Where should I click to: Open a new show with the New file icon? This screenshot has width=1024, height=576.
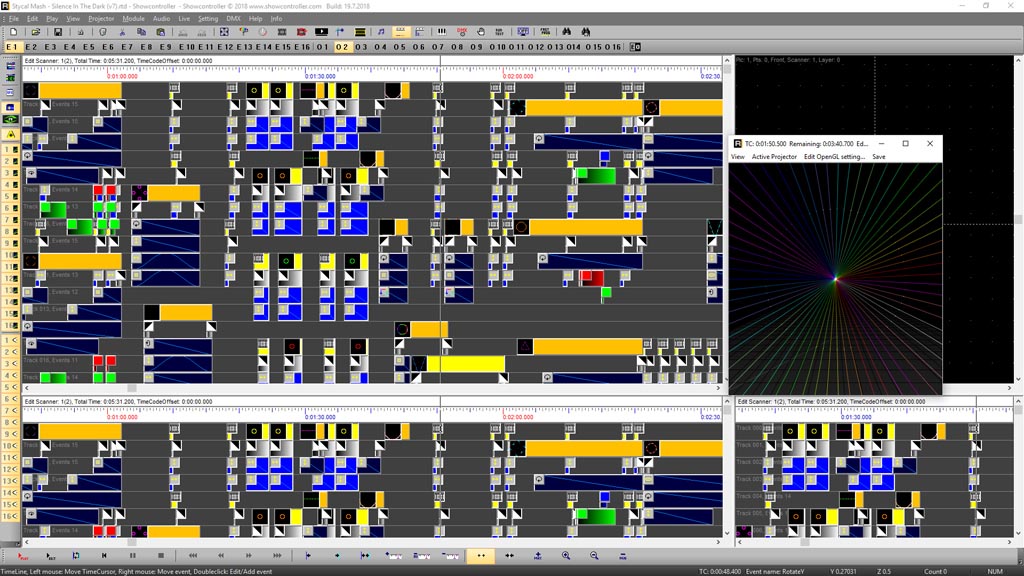click(14, 32)
